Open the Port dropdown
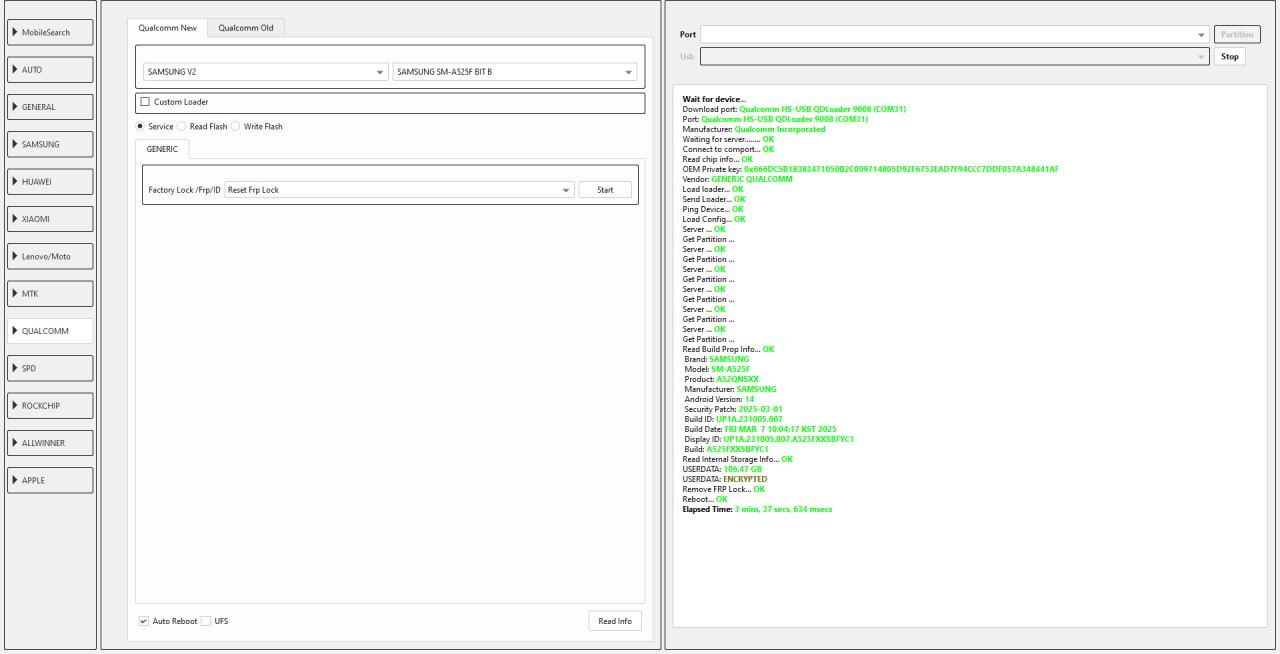 (x=954, y=35)
